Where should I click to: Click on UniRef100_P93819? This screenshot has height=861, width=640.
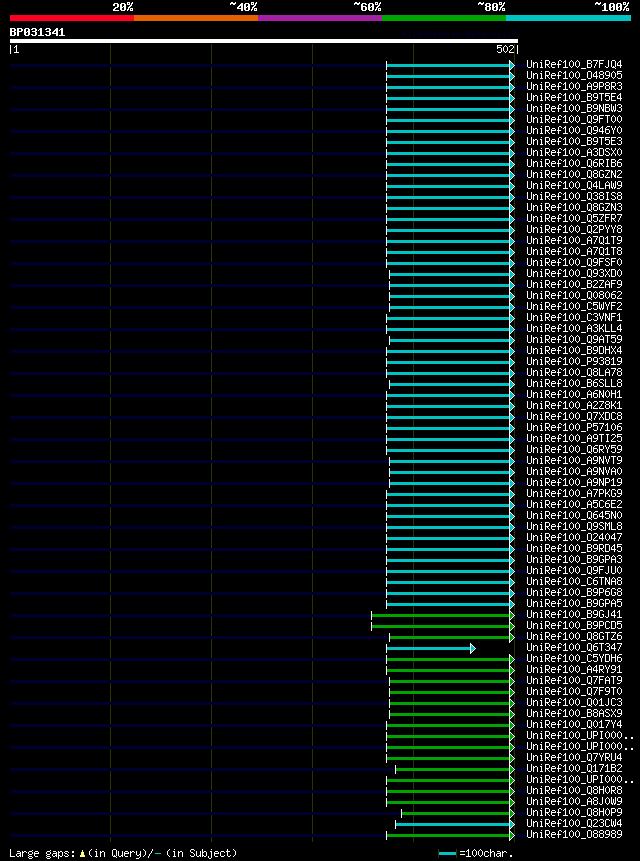click(574, 361)
